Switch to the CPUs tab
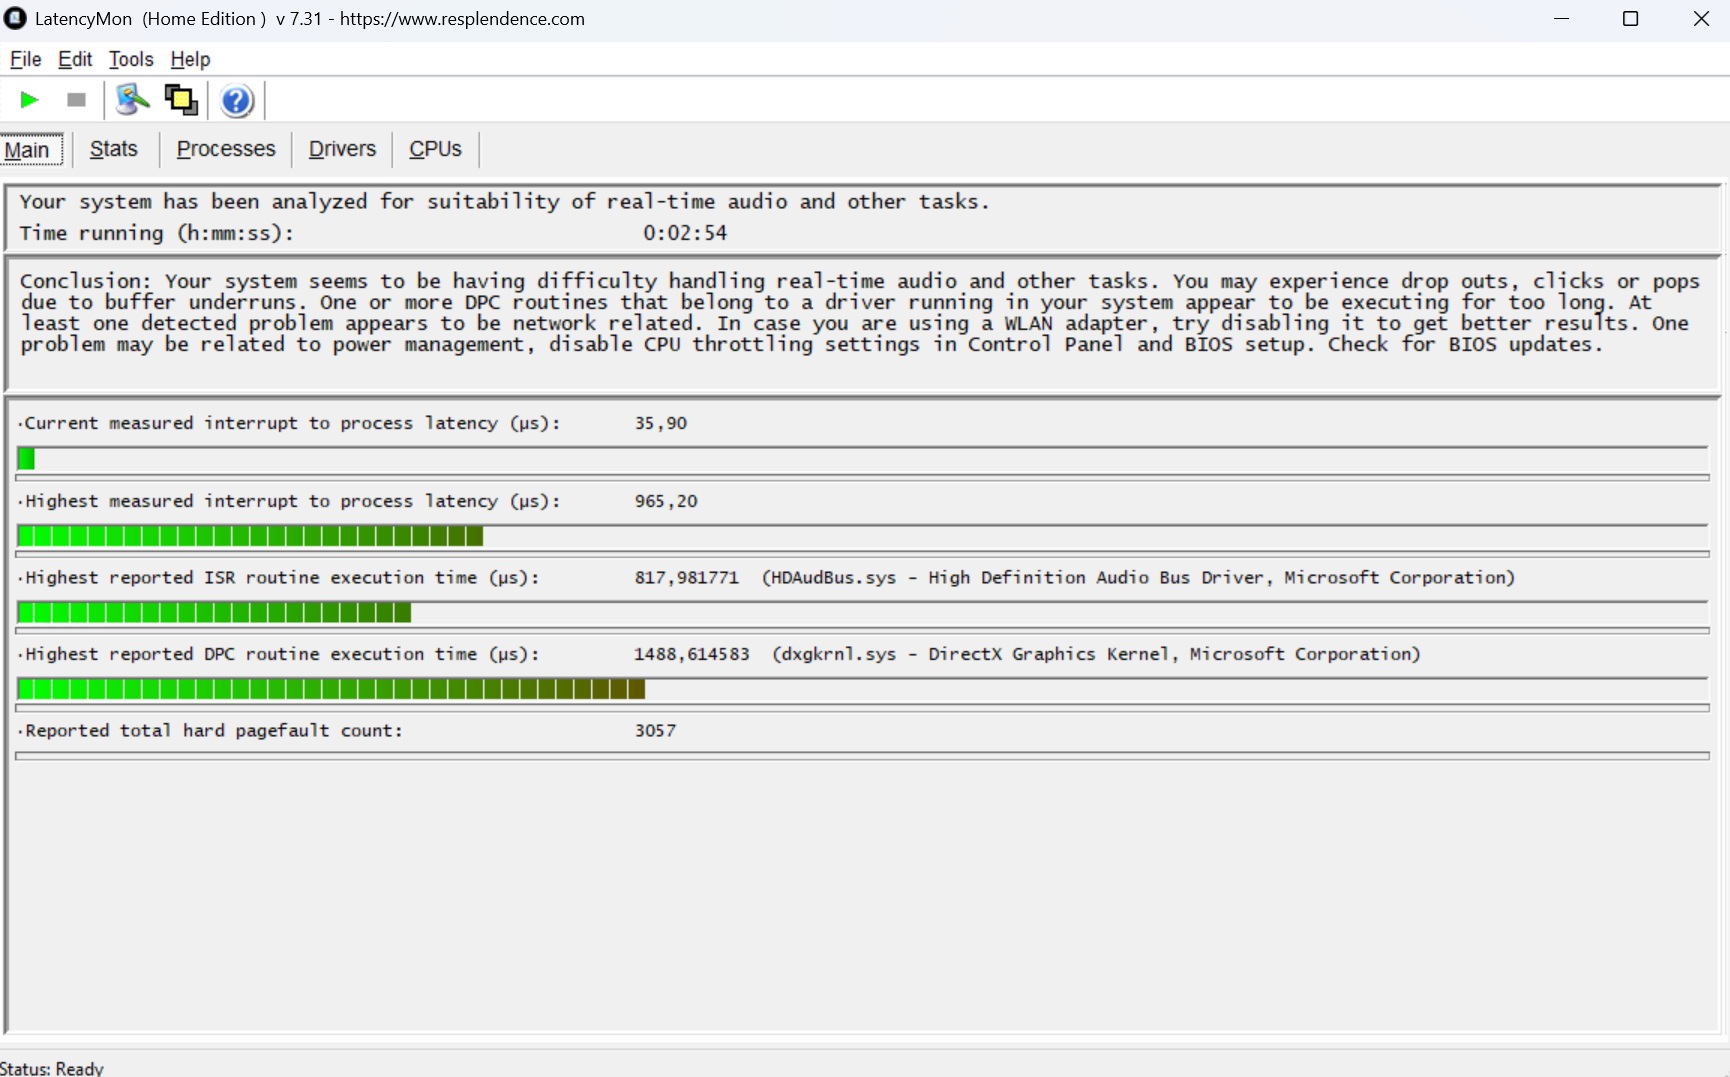 tap(435, 149)
